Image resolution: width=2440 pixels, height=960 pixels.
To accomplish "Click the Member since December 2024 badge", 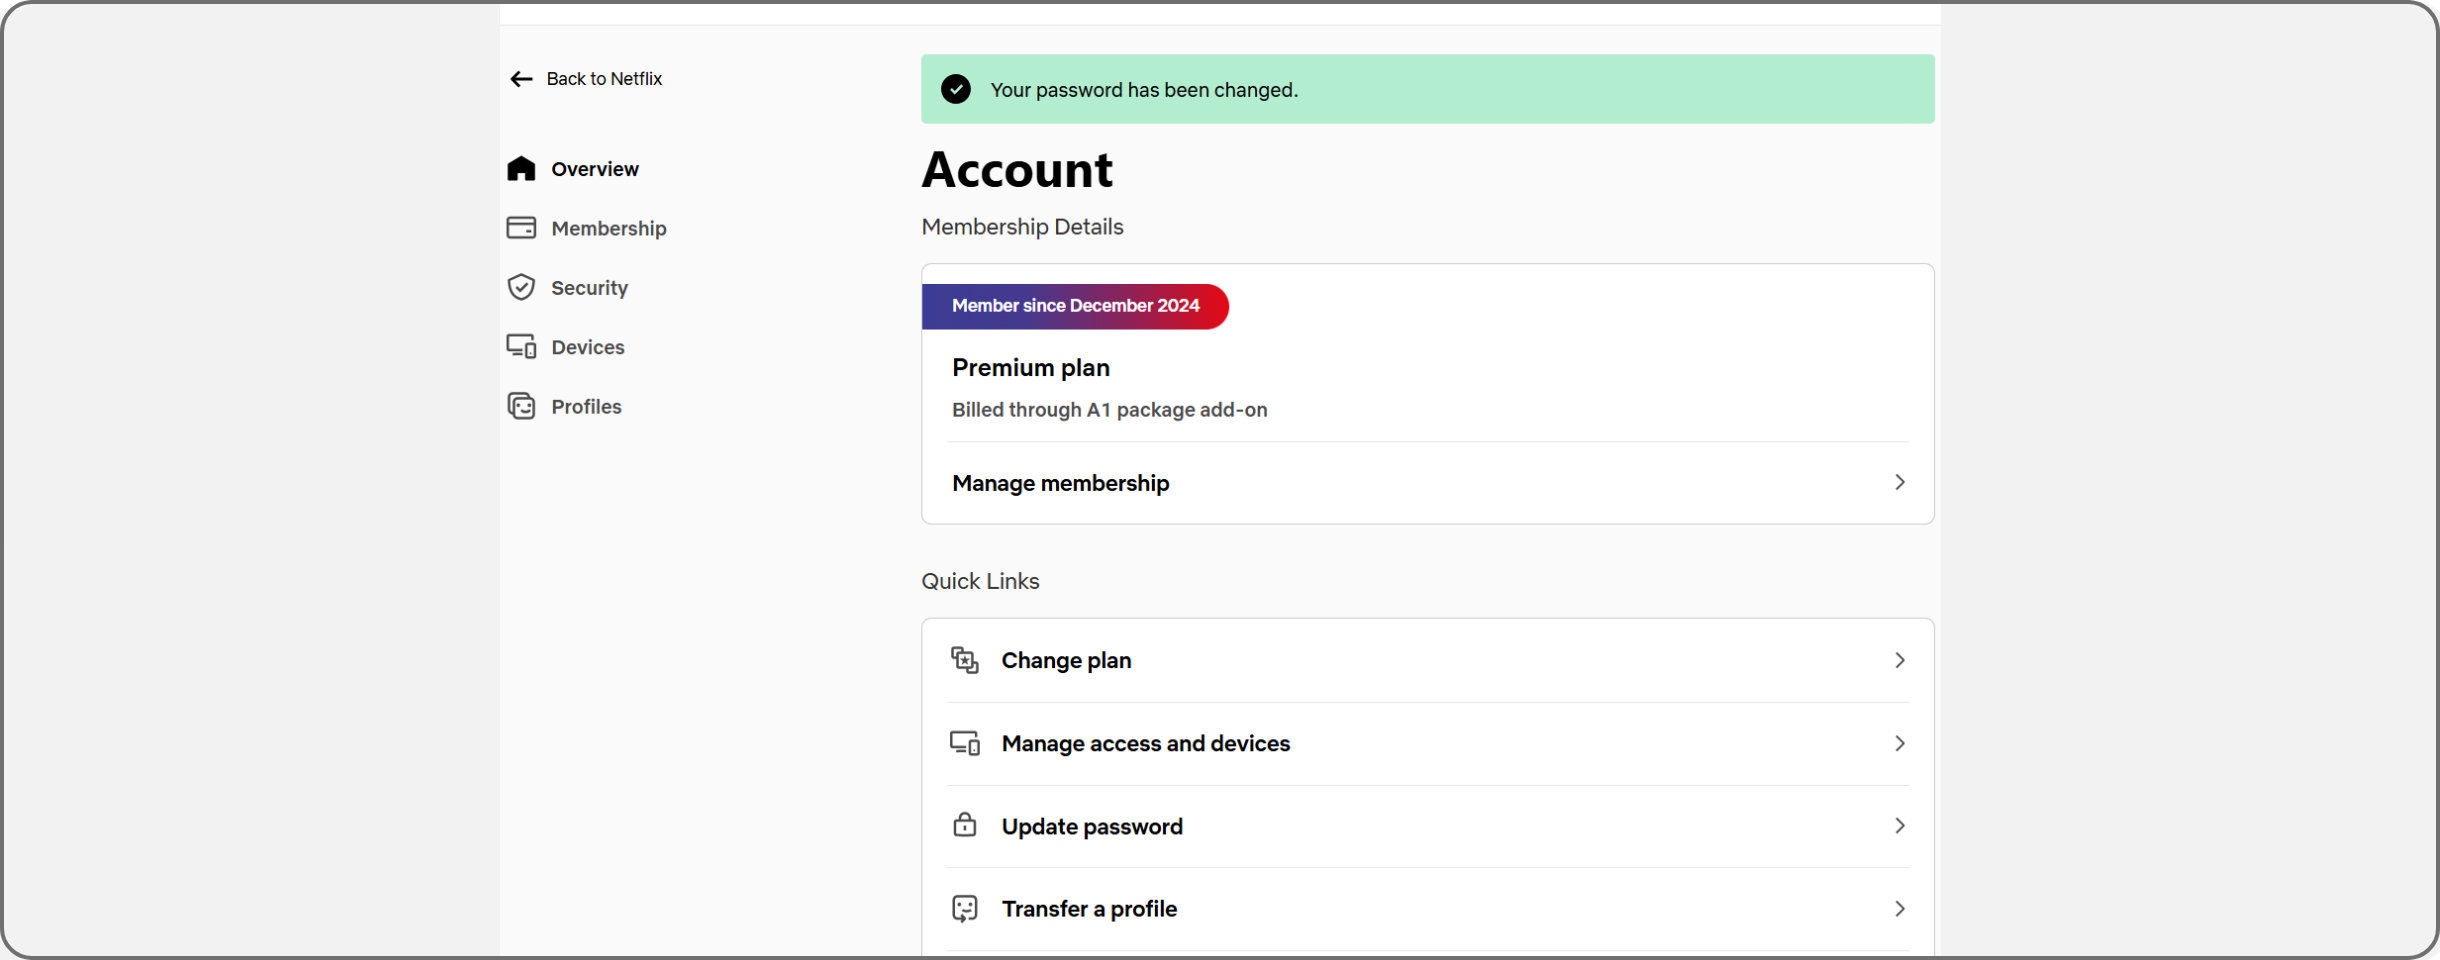I will [1075, 306].
